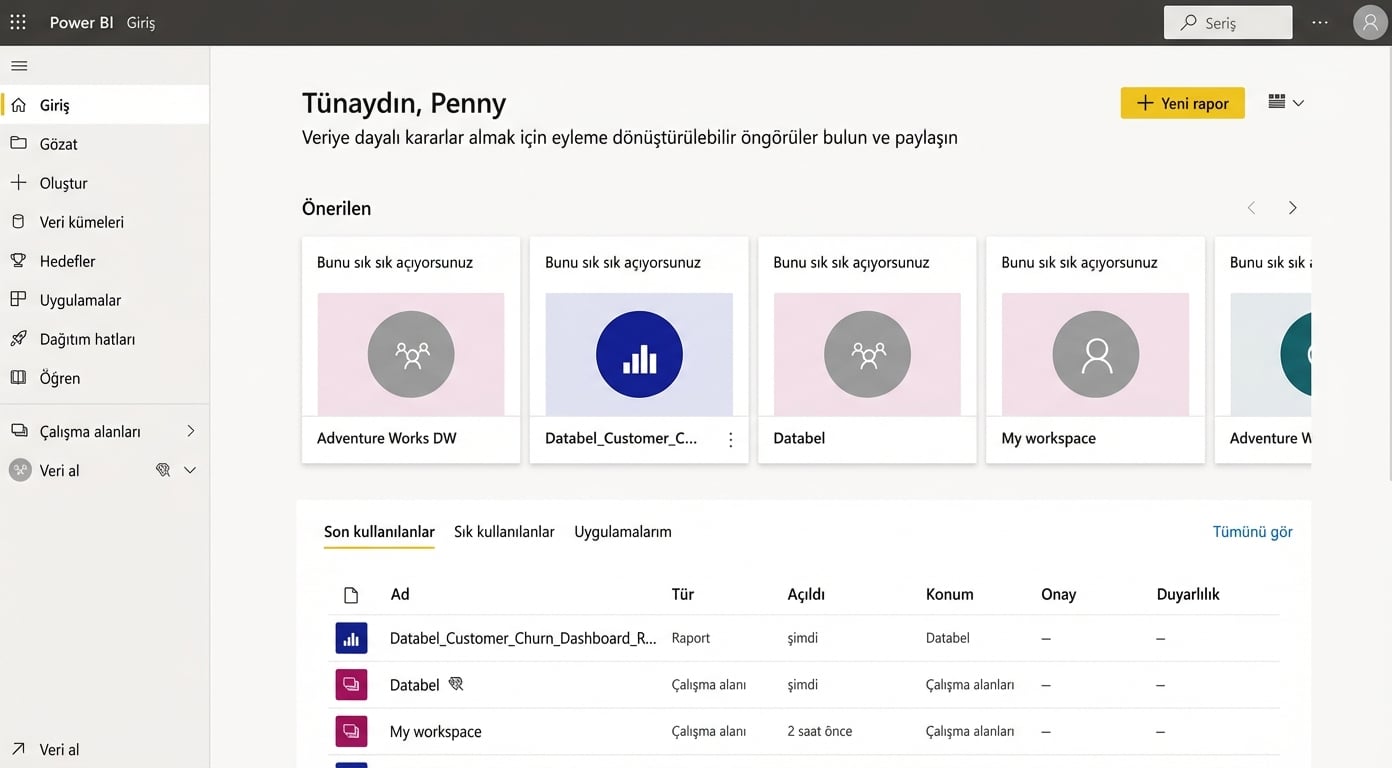Viewport: 1392px width, 768px height.
Task: Go to Hedefler trophy item
Action: click(x=67, y=261)
